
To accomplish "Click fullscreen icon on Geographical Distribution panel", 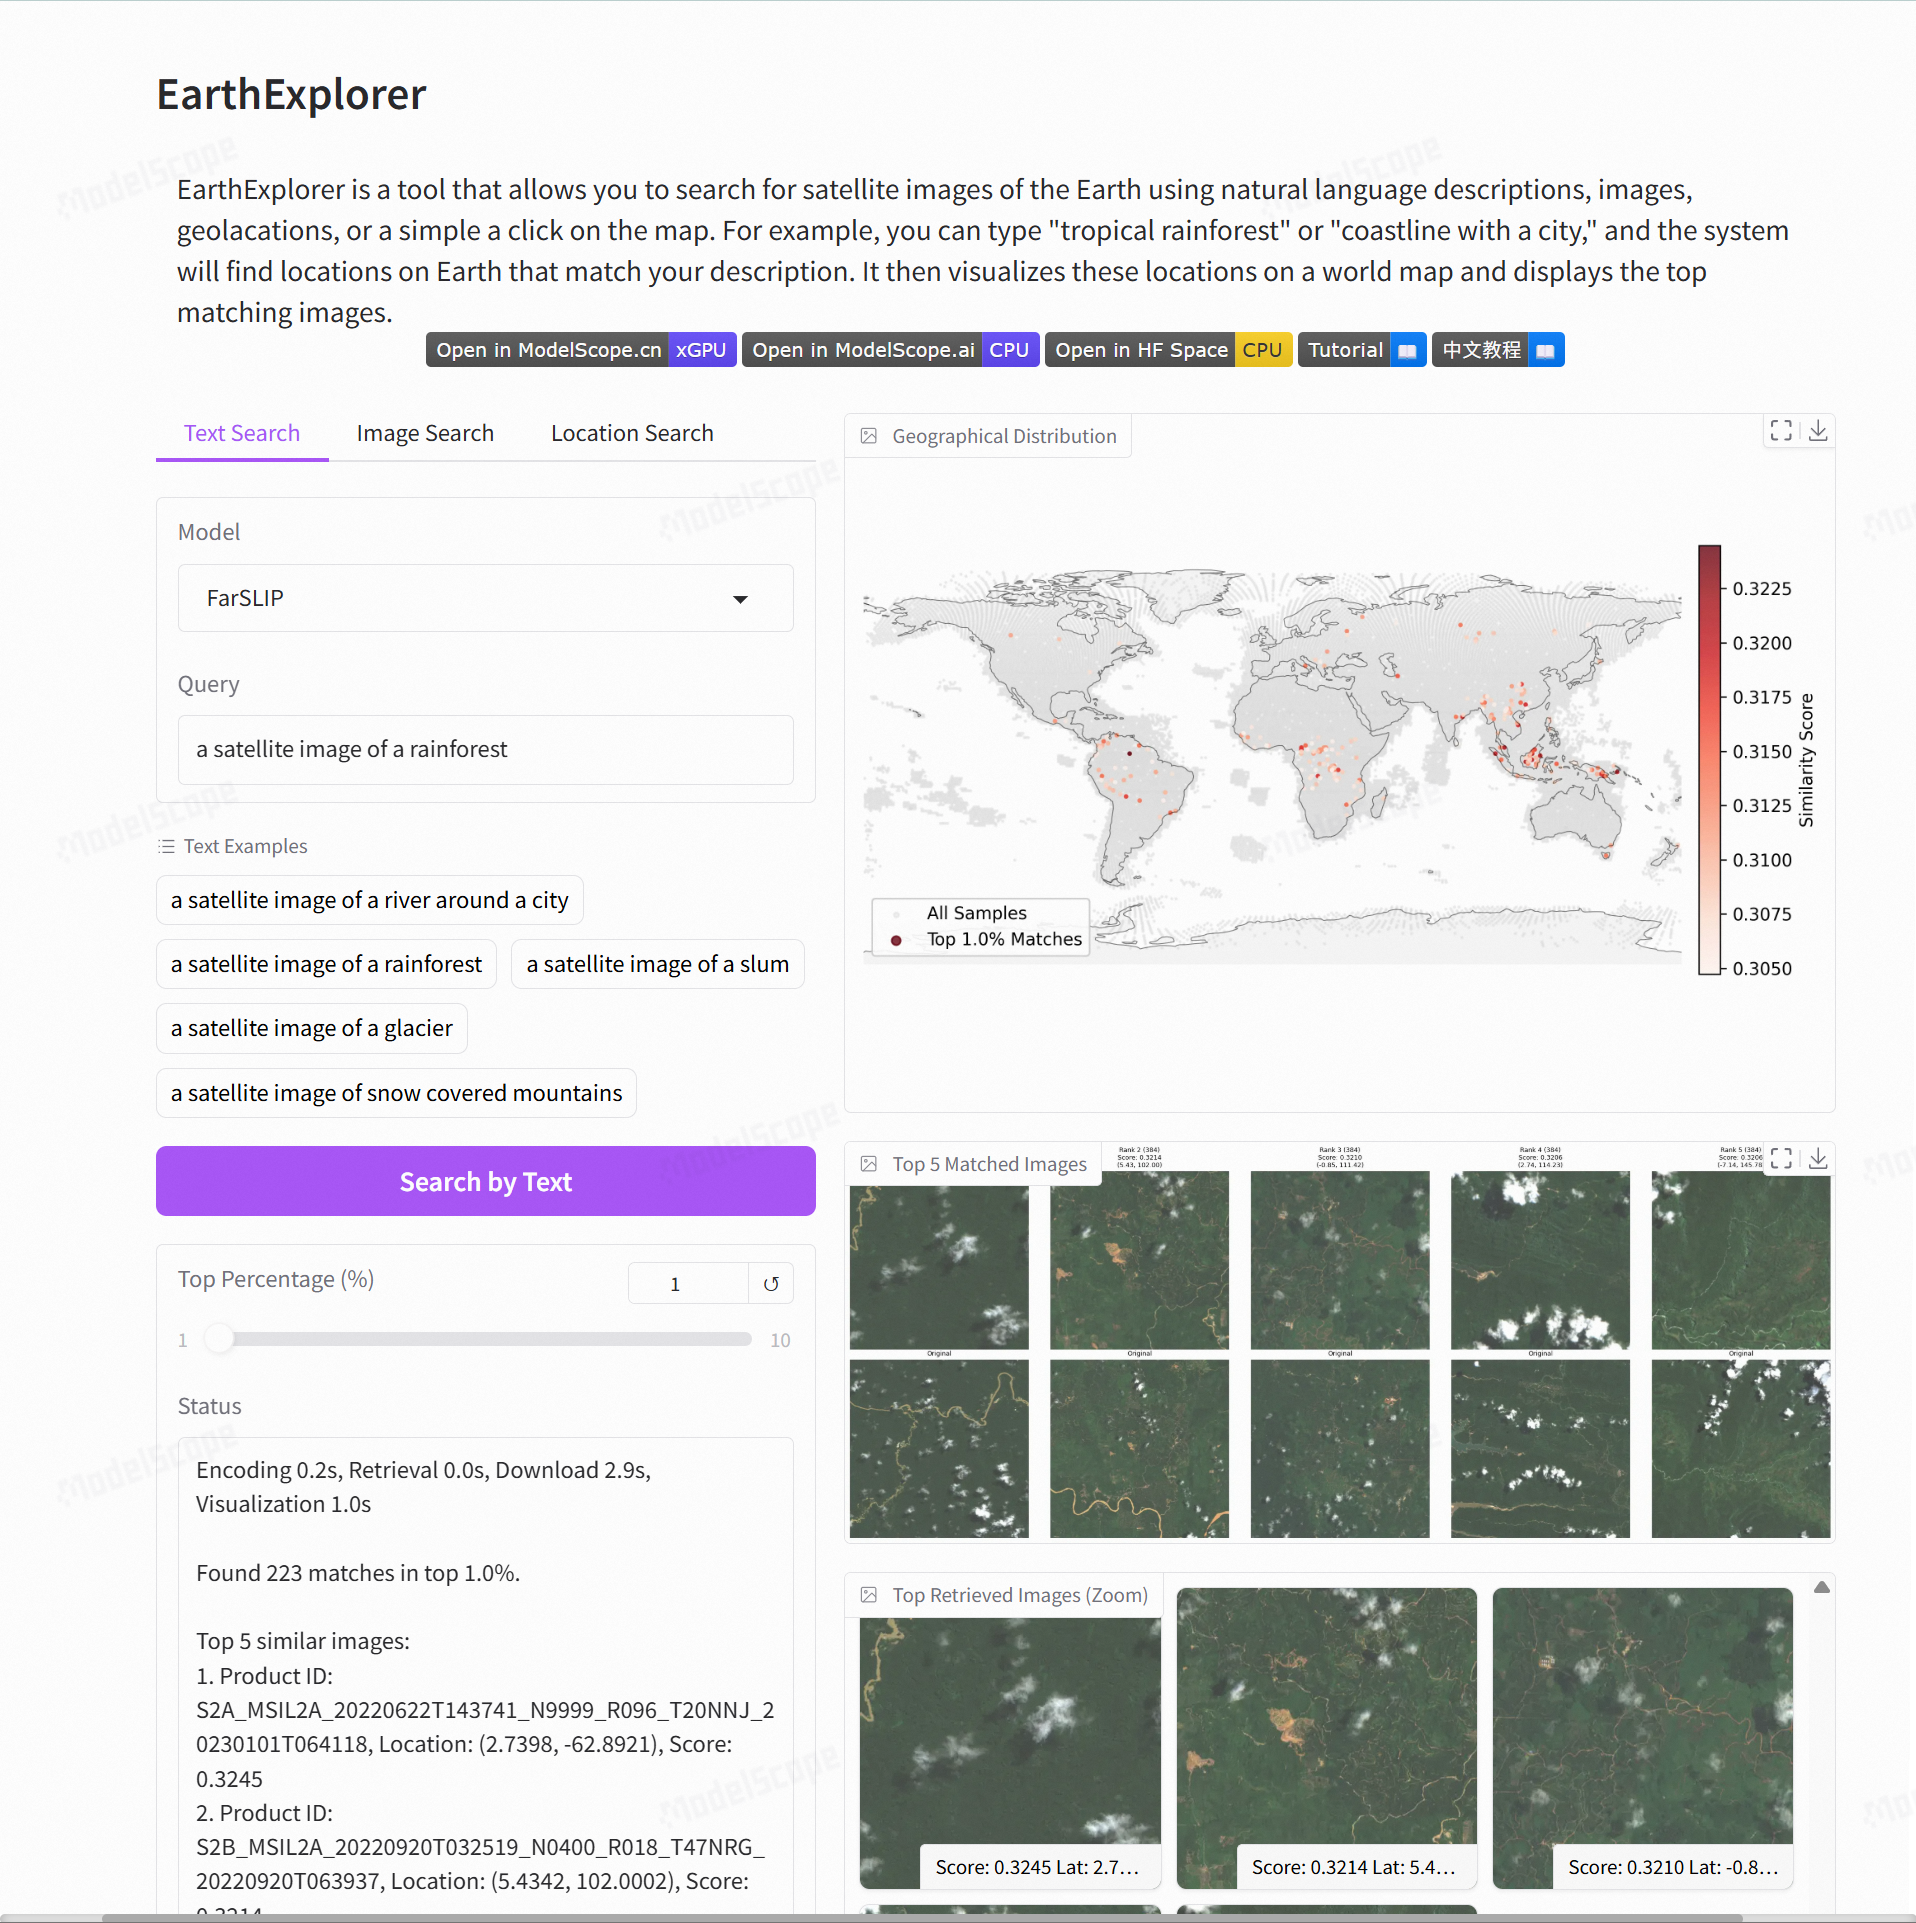I will tap(1781, 431).
